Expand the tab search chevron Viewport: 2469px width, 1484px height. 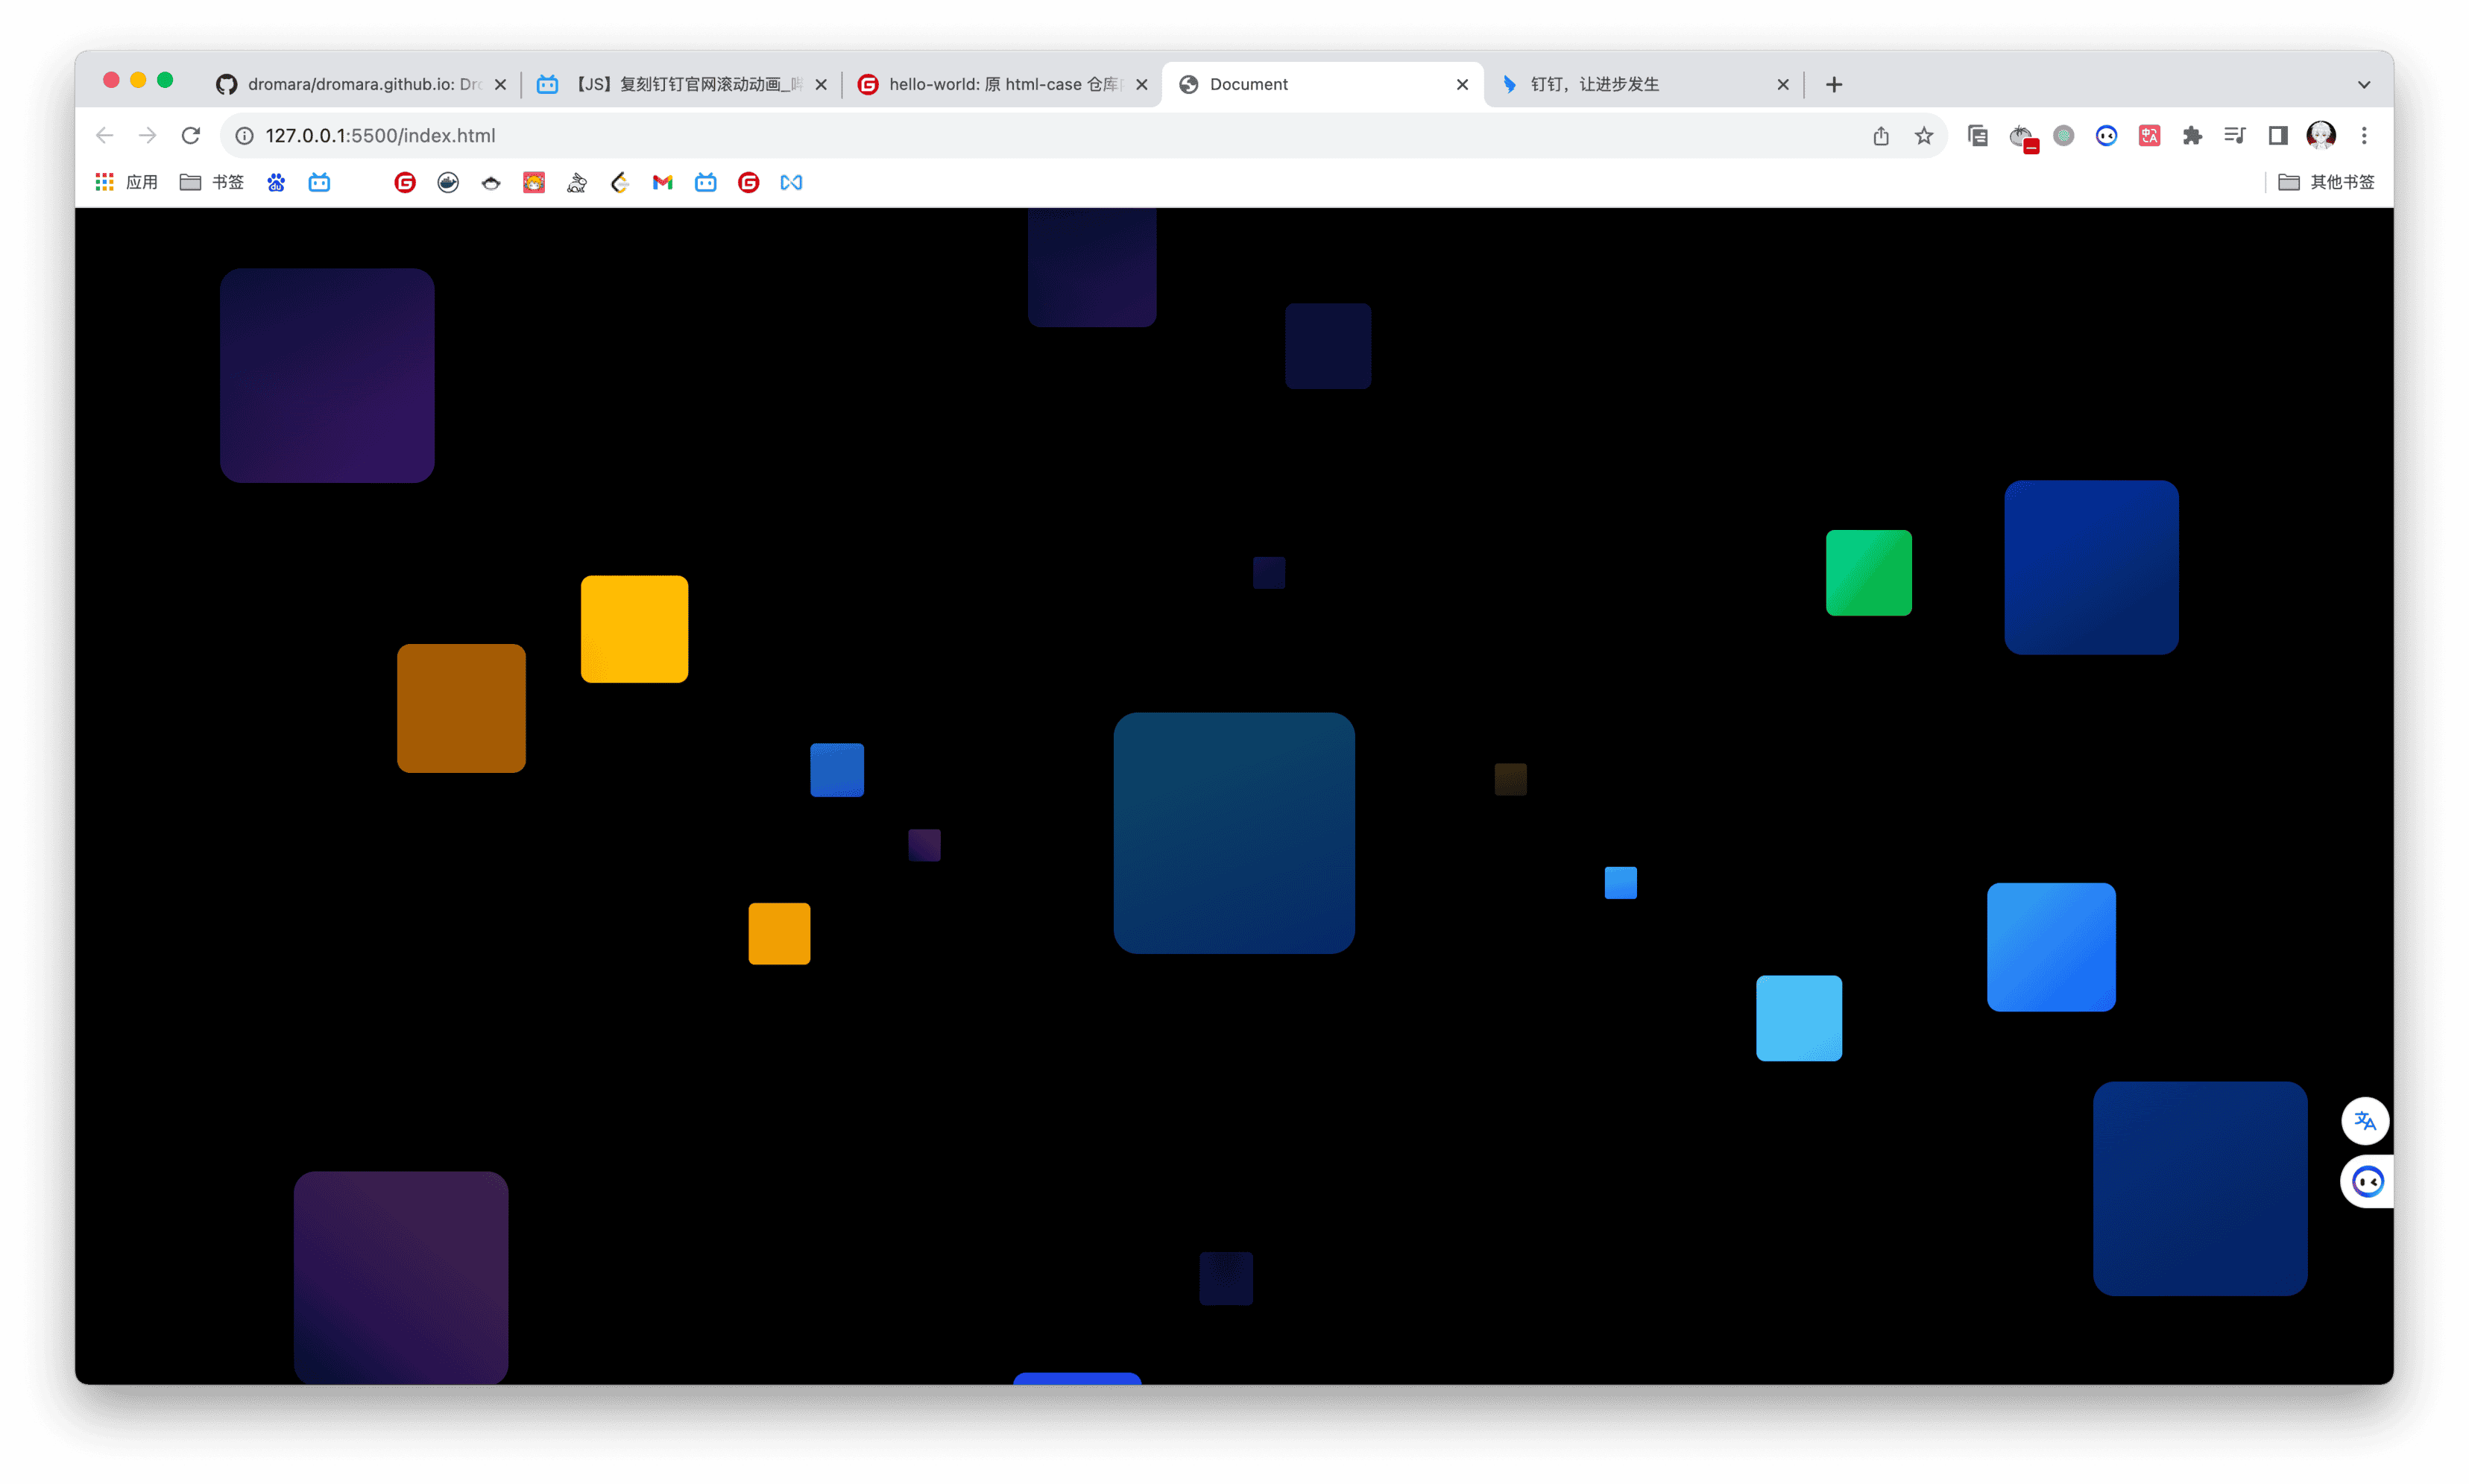2363,85
